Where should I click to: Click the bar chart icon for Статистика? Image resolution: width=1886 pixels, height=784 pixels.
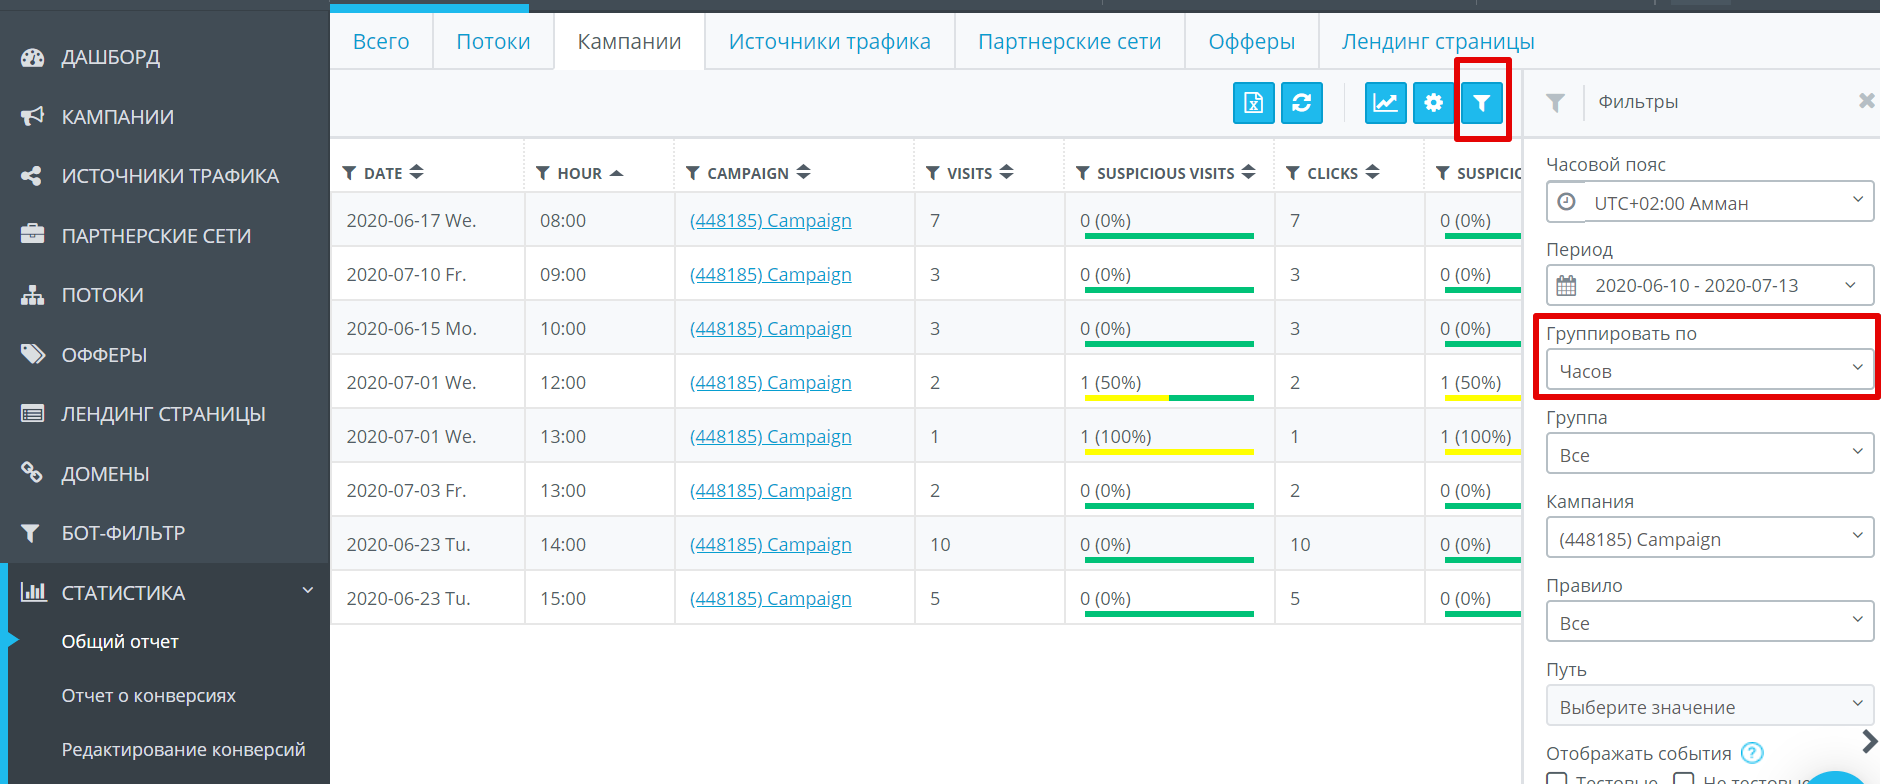tap(33, 592)
